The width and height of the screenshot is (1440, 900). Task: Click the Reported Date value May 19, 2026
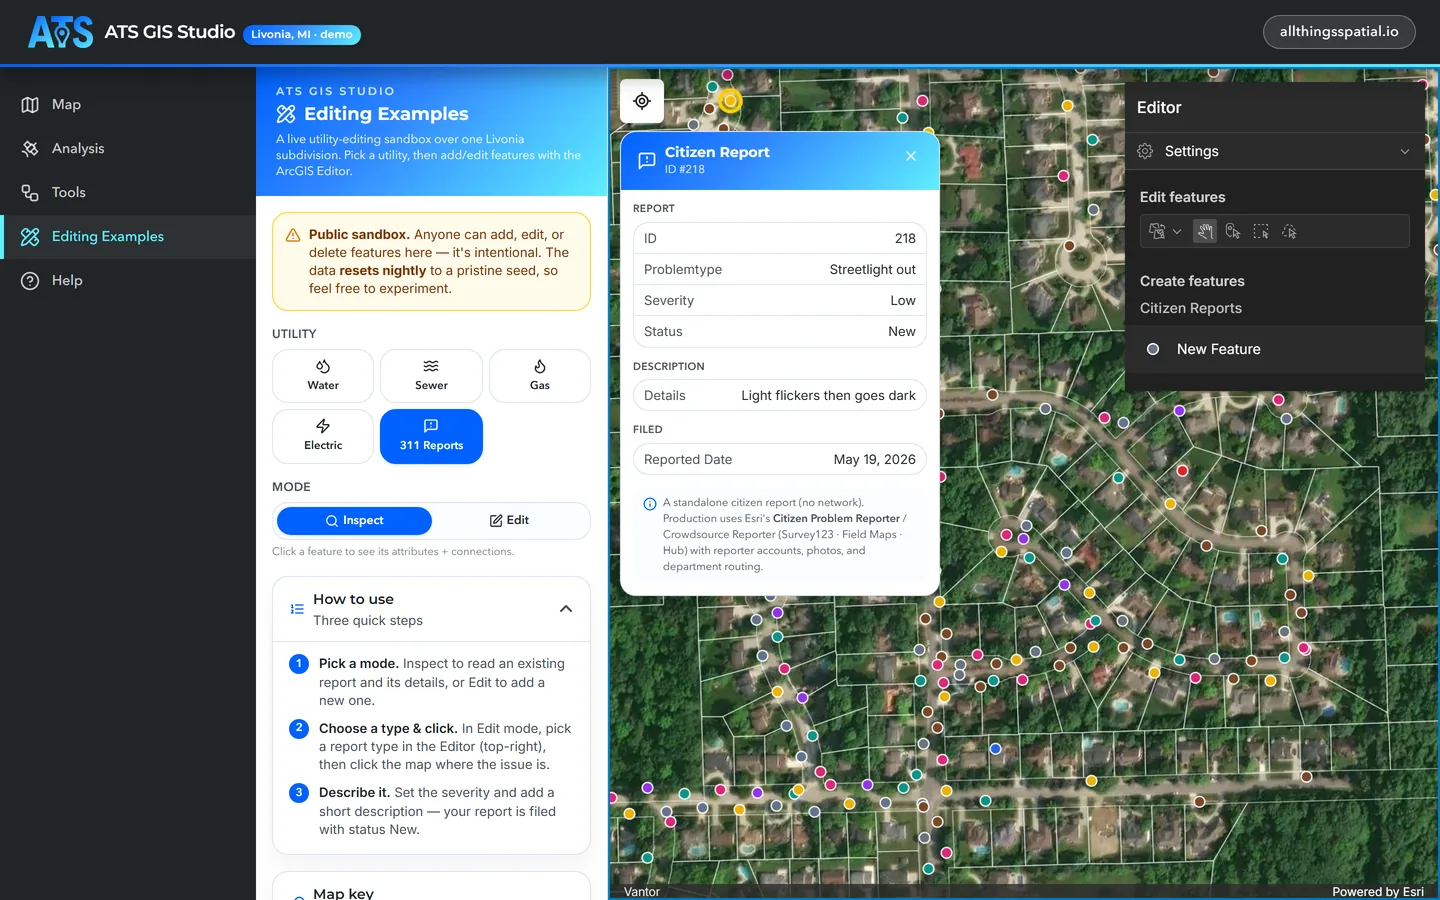[875, 460]
